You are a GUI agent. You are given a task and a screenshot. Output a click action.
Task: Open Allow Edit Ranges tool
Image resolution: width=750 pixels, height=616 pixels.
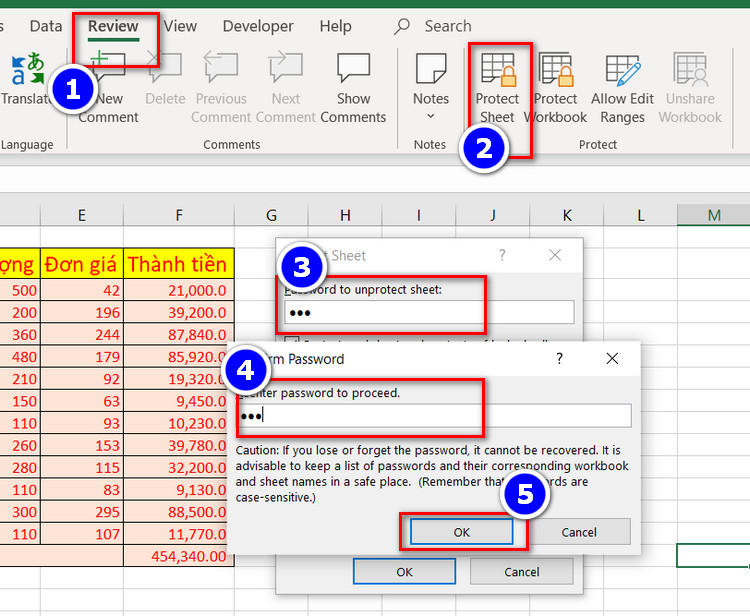click(x=622, y=71)
